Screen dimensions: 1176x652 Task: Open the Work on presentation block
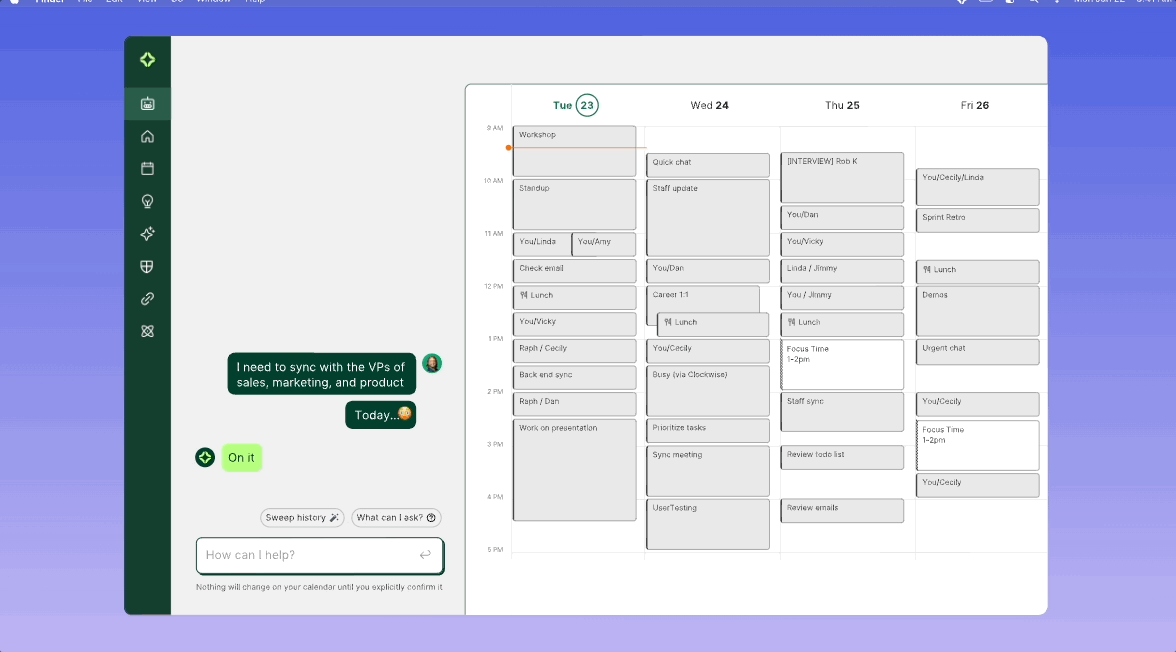pyautogui.click(x=574, y=470)
